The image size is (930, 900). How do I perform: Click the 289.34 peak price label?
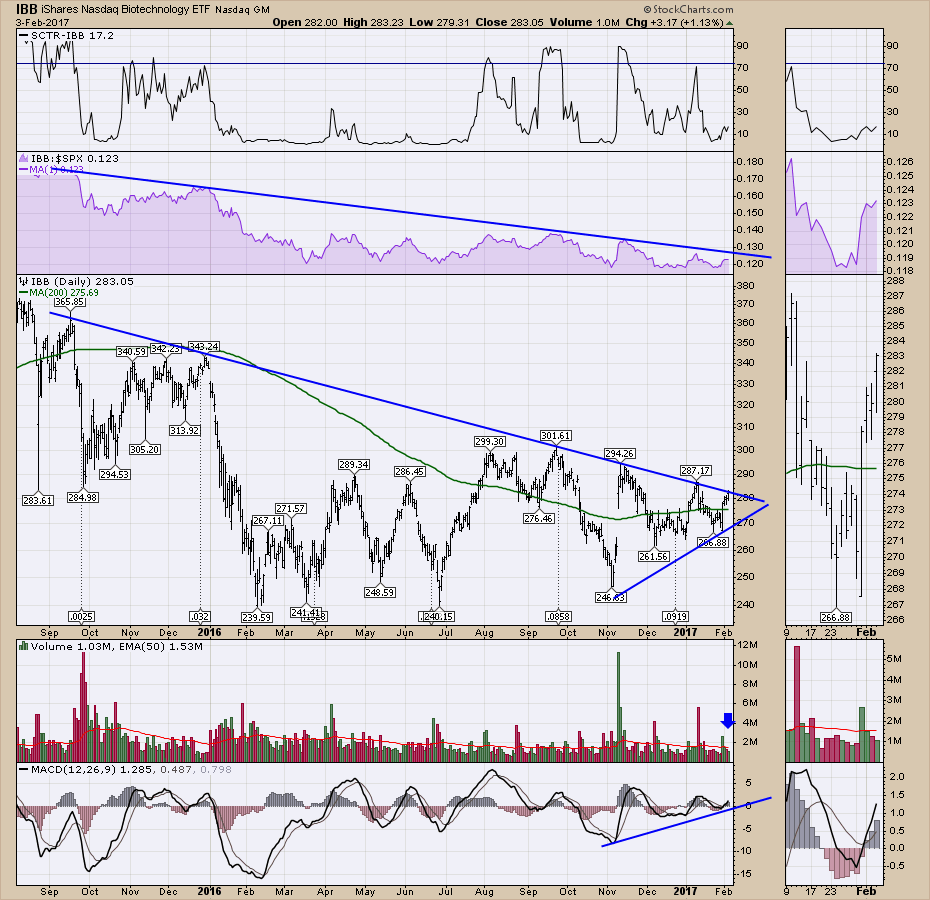coord(354,465)
